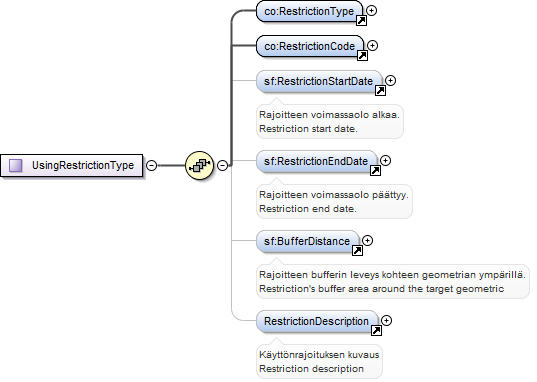Select the UsingRestrictionType box
The width and height of the screenshot is (537, 382).
coord(72,165)
